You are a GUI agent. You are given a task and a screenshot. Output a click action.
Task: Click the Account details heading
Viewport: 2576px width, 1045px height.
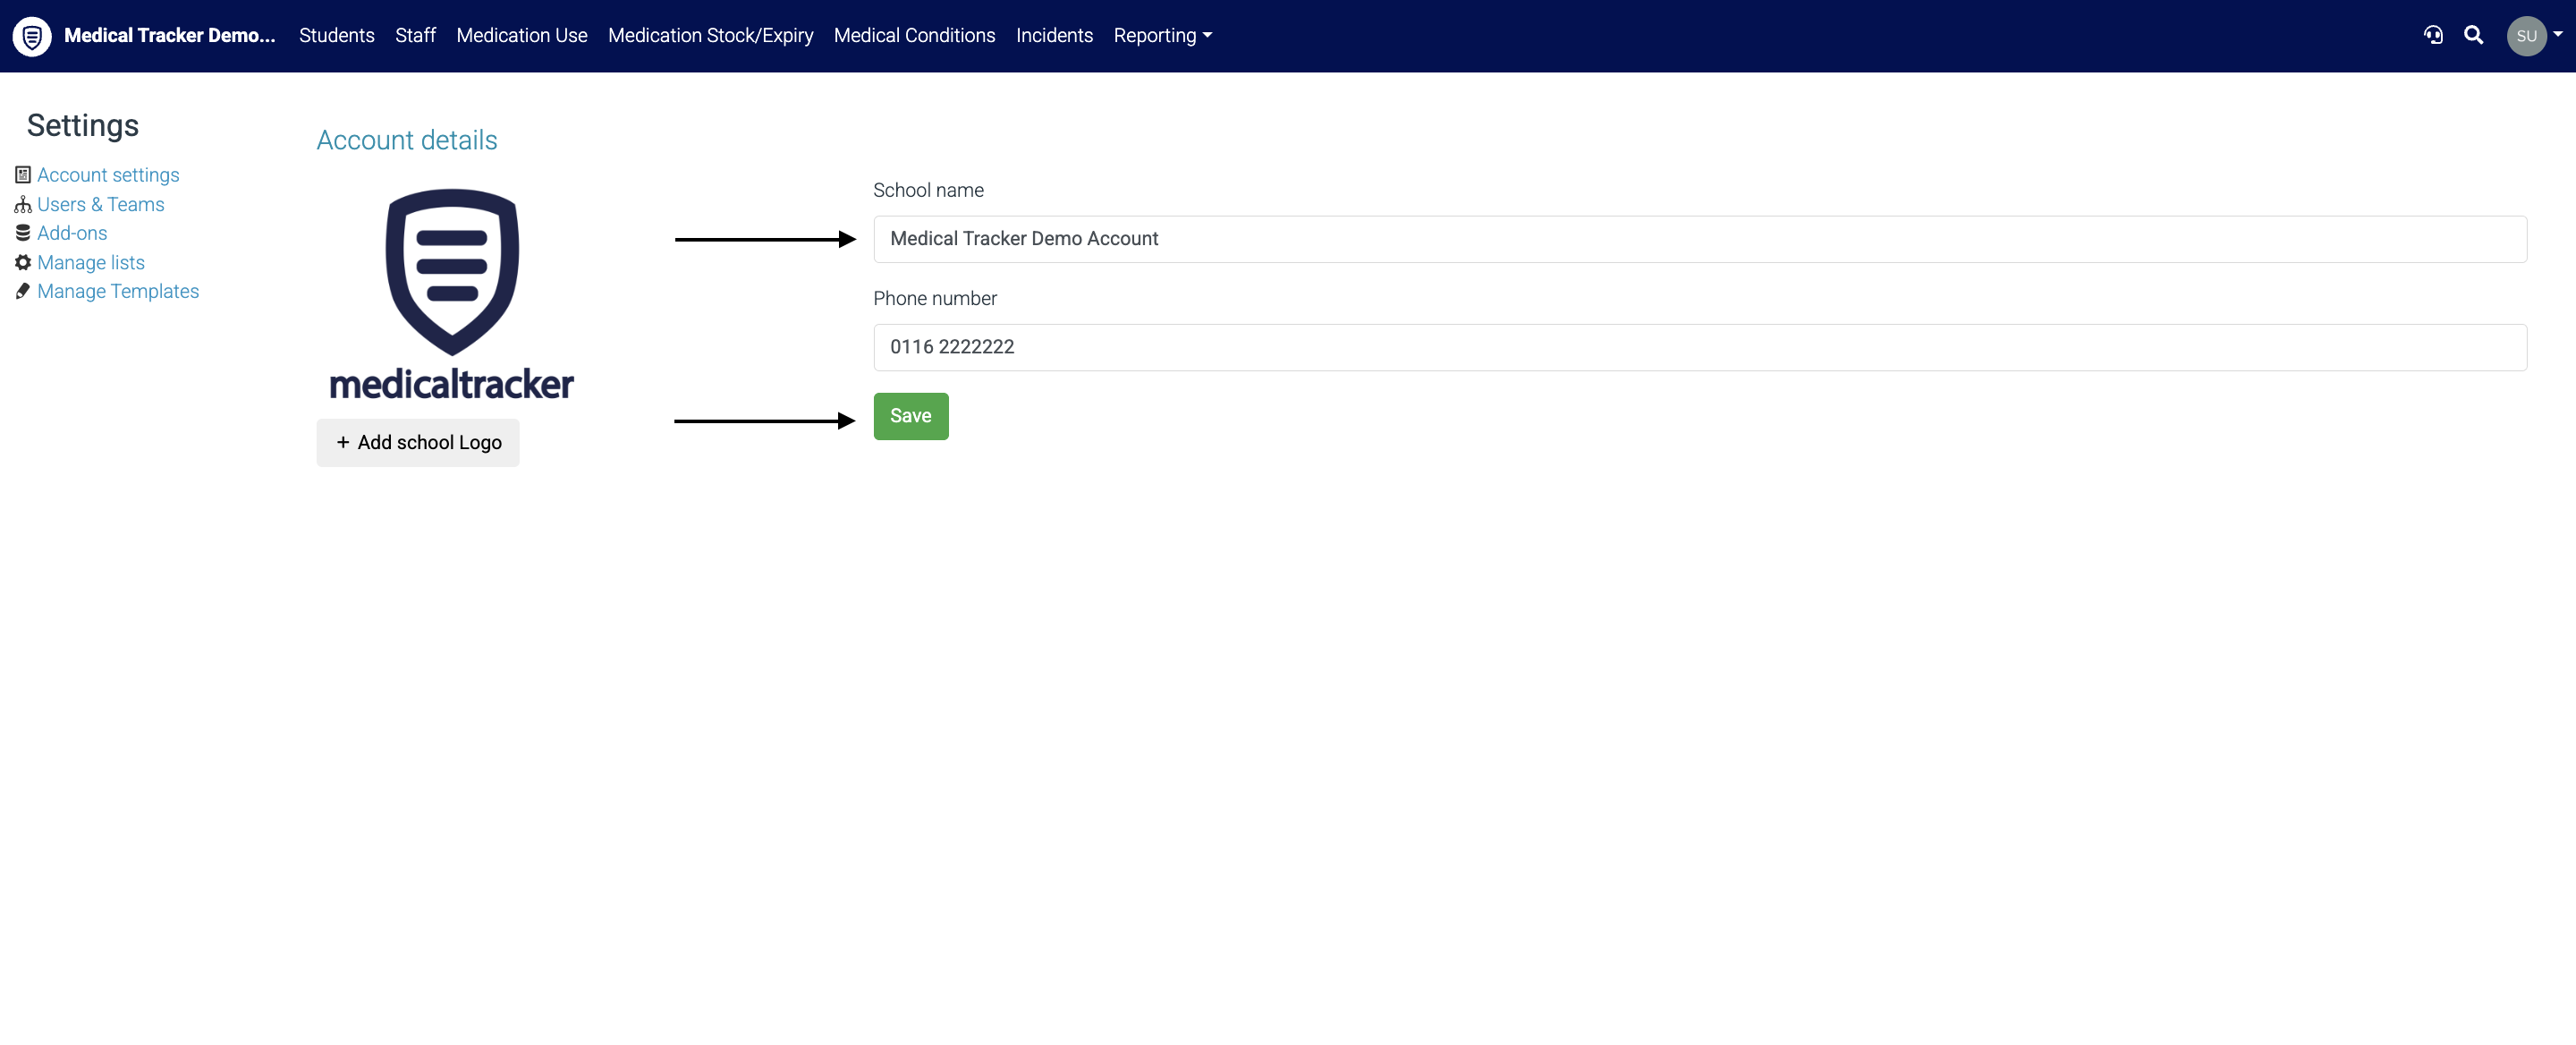pos(406,140)
